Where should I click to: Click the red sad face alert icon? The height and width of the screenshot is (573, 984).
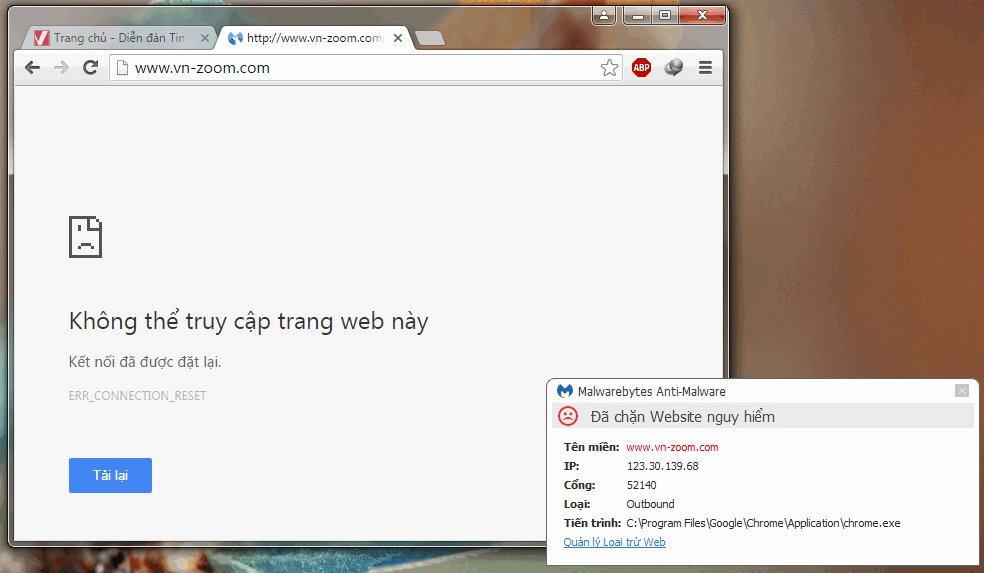tap(568, 416)
